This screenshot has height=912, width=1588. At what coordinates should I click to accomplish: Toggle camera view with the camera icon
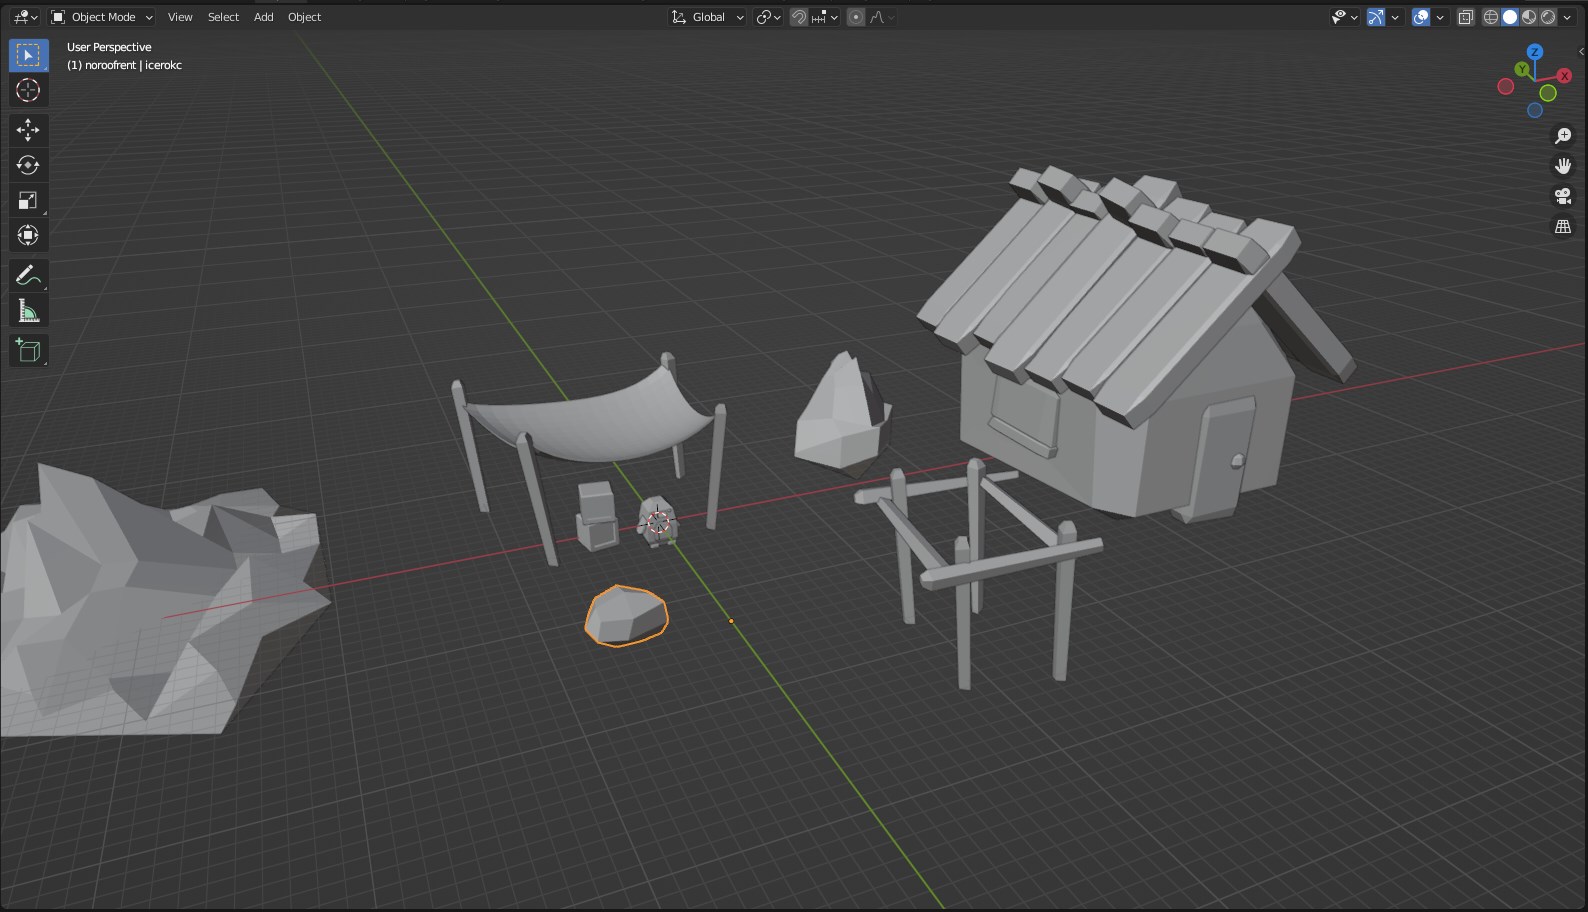click(x=1563, y=196)
